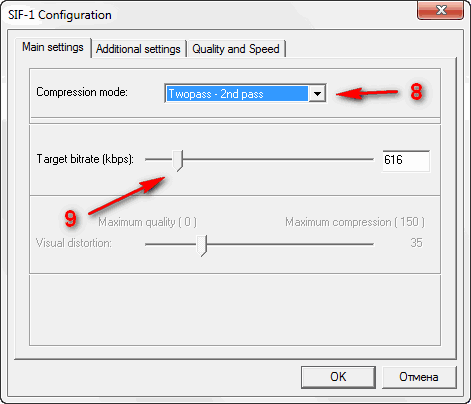Image resolution: width=471 pixels, height=404 pixels.
Task: Click the Visual distortion slider thumb
Action: (x=202, y=245)
